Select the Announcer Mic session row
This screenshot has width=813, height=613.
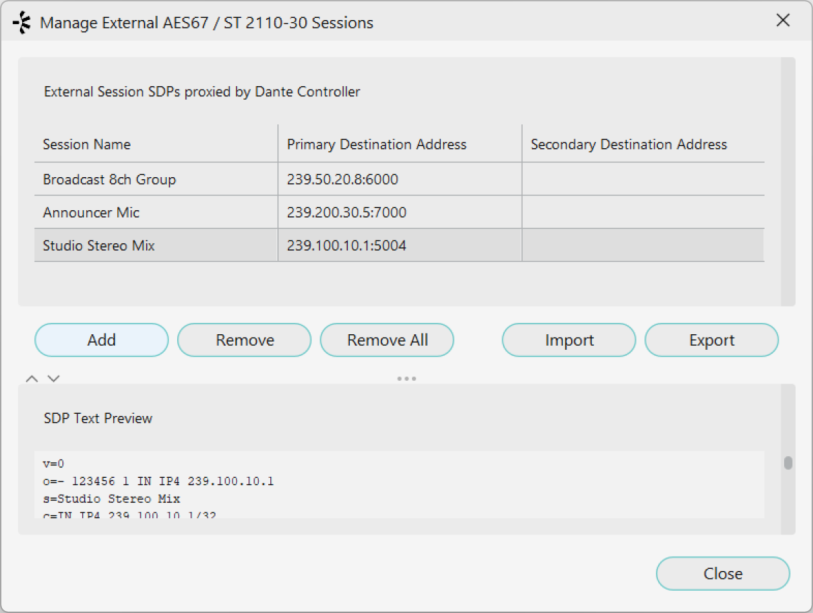(x=91, y=213)
